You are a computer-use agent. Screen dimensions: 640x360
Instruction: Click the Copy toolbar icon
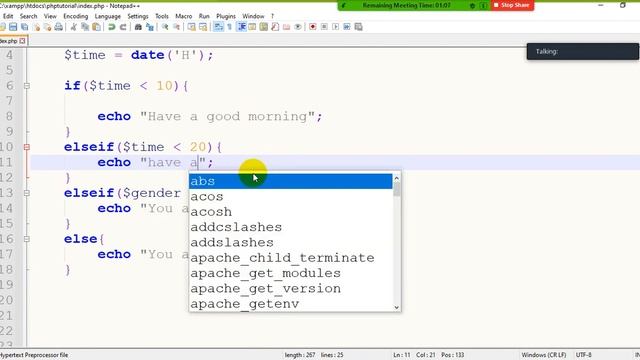pyautogui.click(x=85, y=27)
